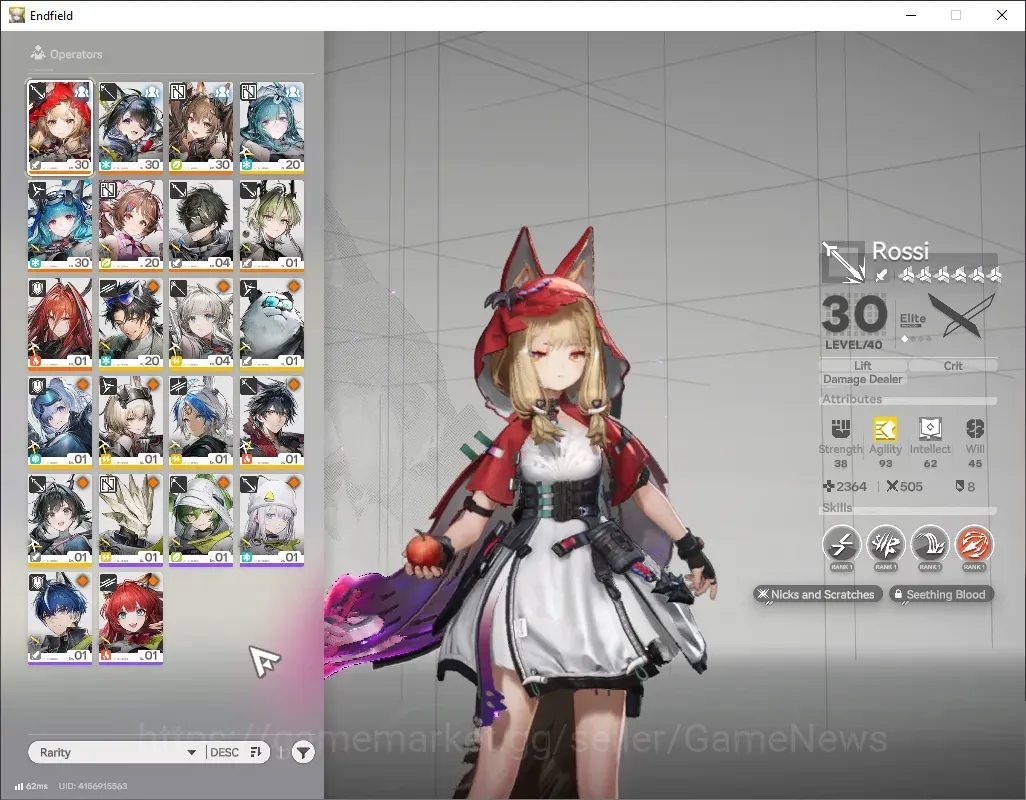The width and height of the screenshot is (1026, 800).
Task: Select blue-haired fox-eared boy card in last row
Action: [x=60, y=618]
